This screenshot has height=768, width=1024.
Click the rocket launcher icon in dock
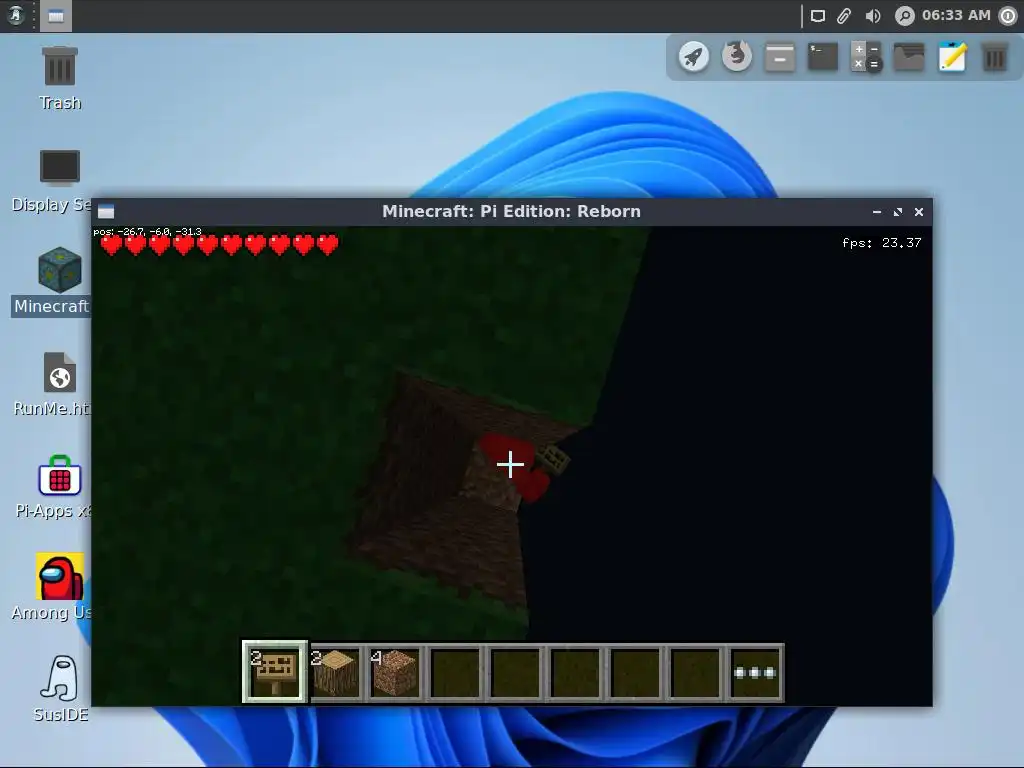click(x=694, y=56)
